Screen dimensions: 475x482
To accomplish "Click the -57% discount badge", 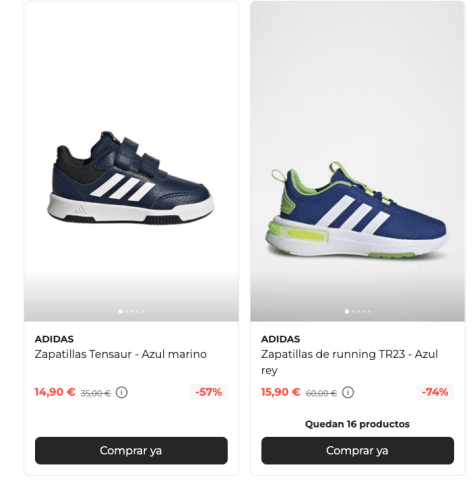I will pyautogui.click(x=209, y=392).
